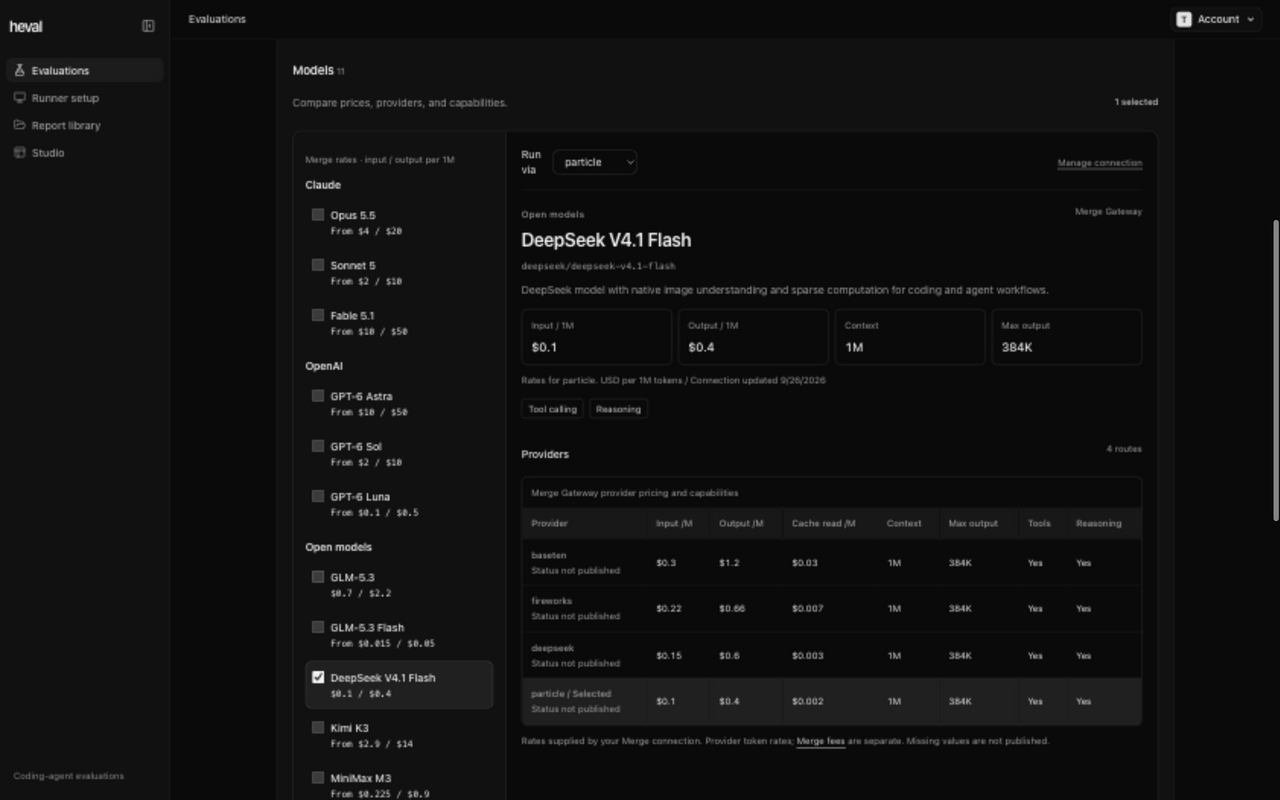Viewport: 1280px width, 800px height.
Task: Select the fireworks provider row
Action: click(831, 609)
